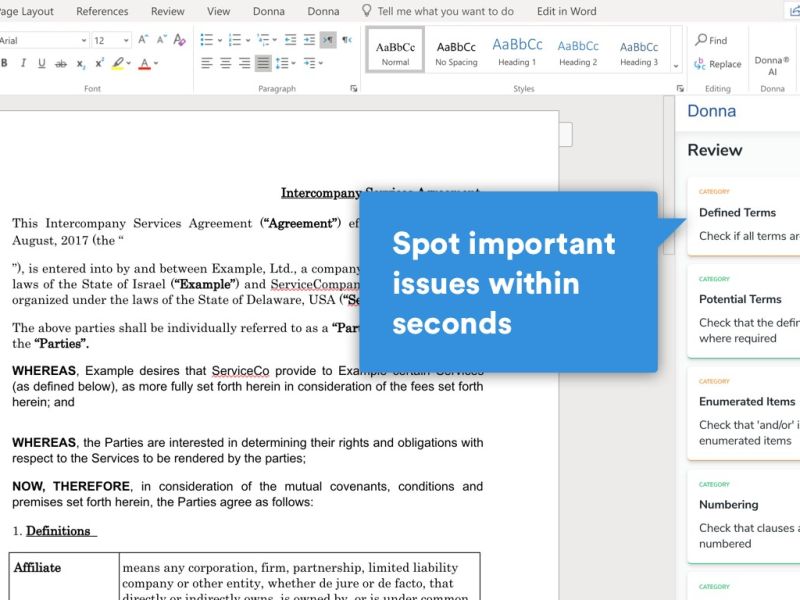Toggle italic formatting
Image resolution: width=800 pixels, height=600 pixels.
click(x=23, y=63)
